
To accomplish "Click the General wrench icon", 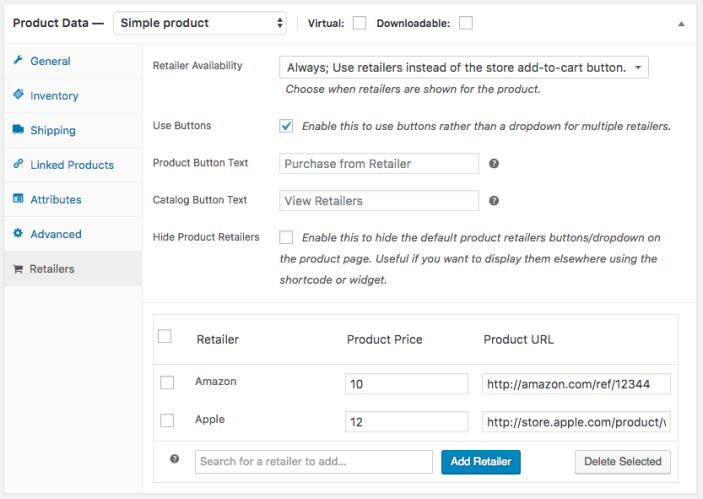I will point(18,61).
